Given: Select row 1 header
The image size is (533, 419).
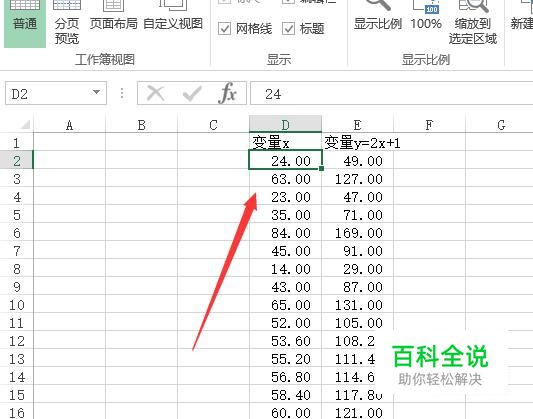Looking at the screenshot, I should tap(16, 142).
